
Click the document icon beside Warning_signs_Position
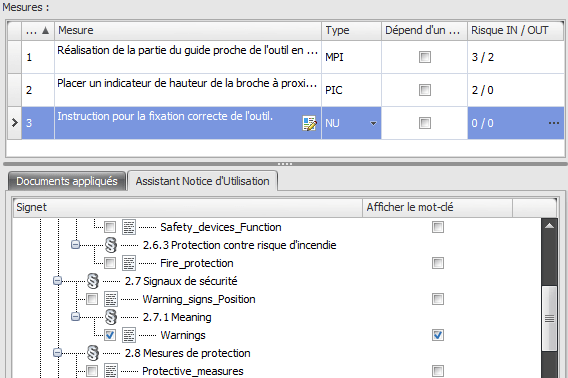(111, 299)
